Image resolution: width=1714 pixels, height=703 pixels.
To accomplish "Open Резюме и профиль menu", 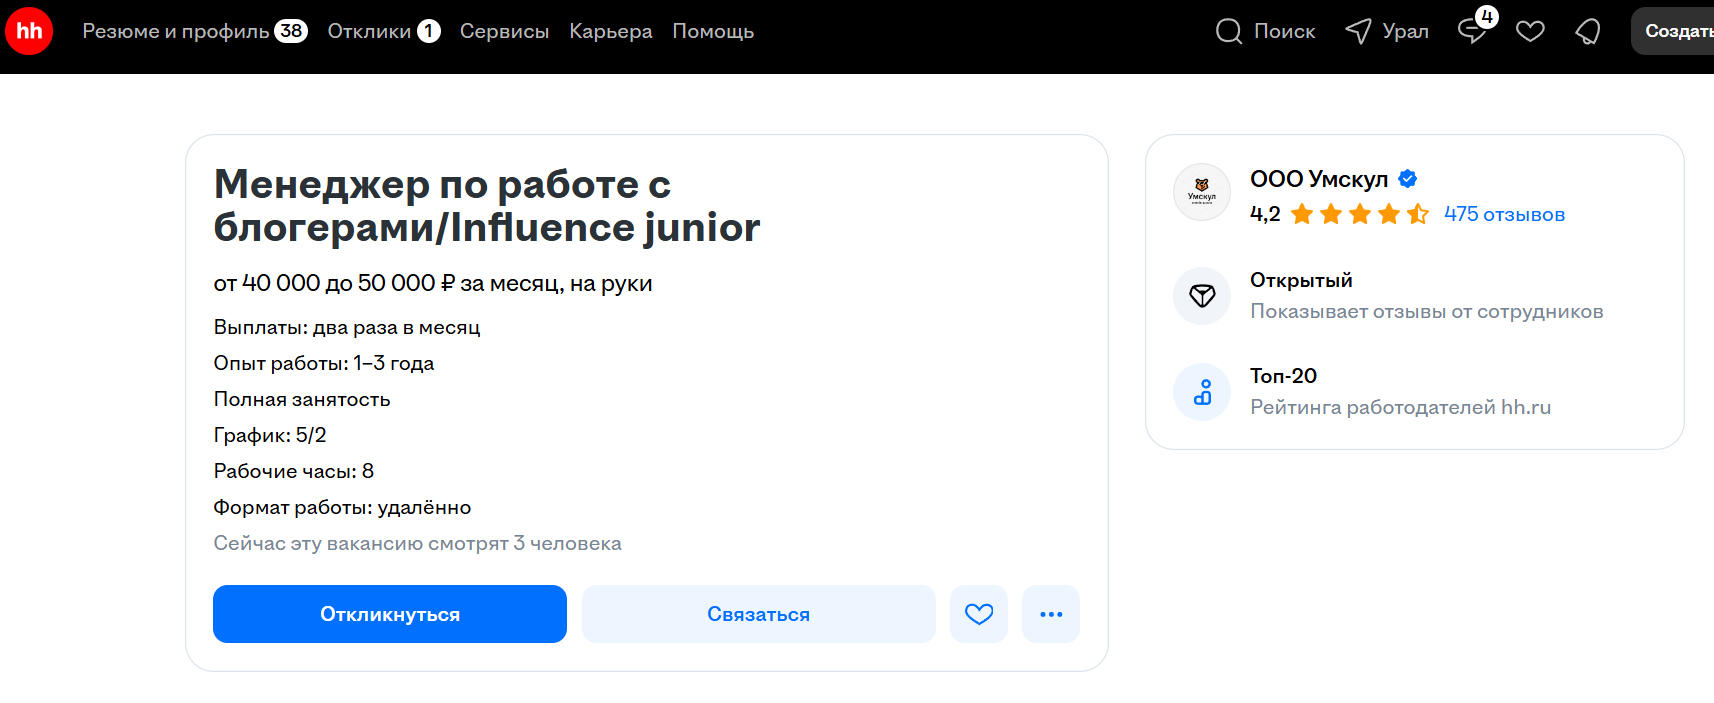I will pos(176,31).
